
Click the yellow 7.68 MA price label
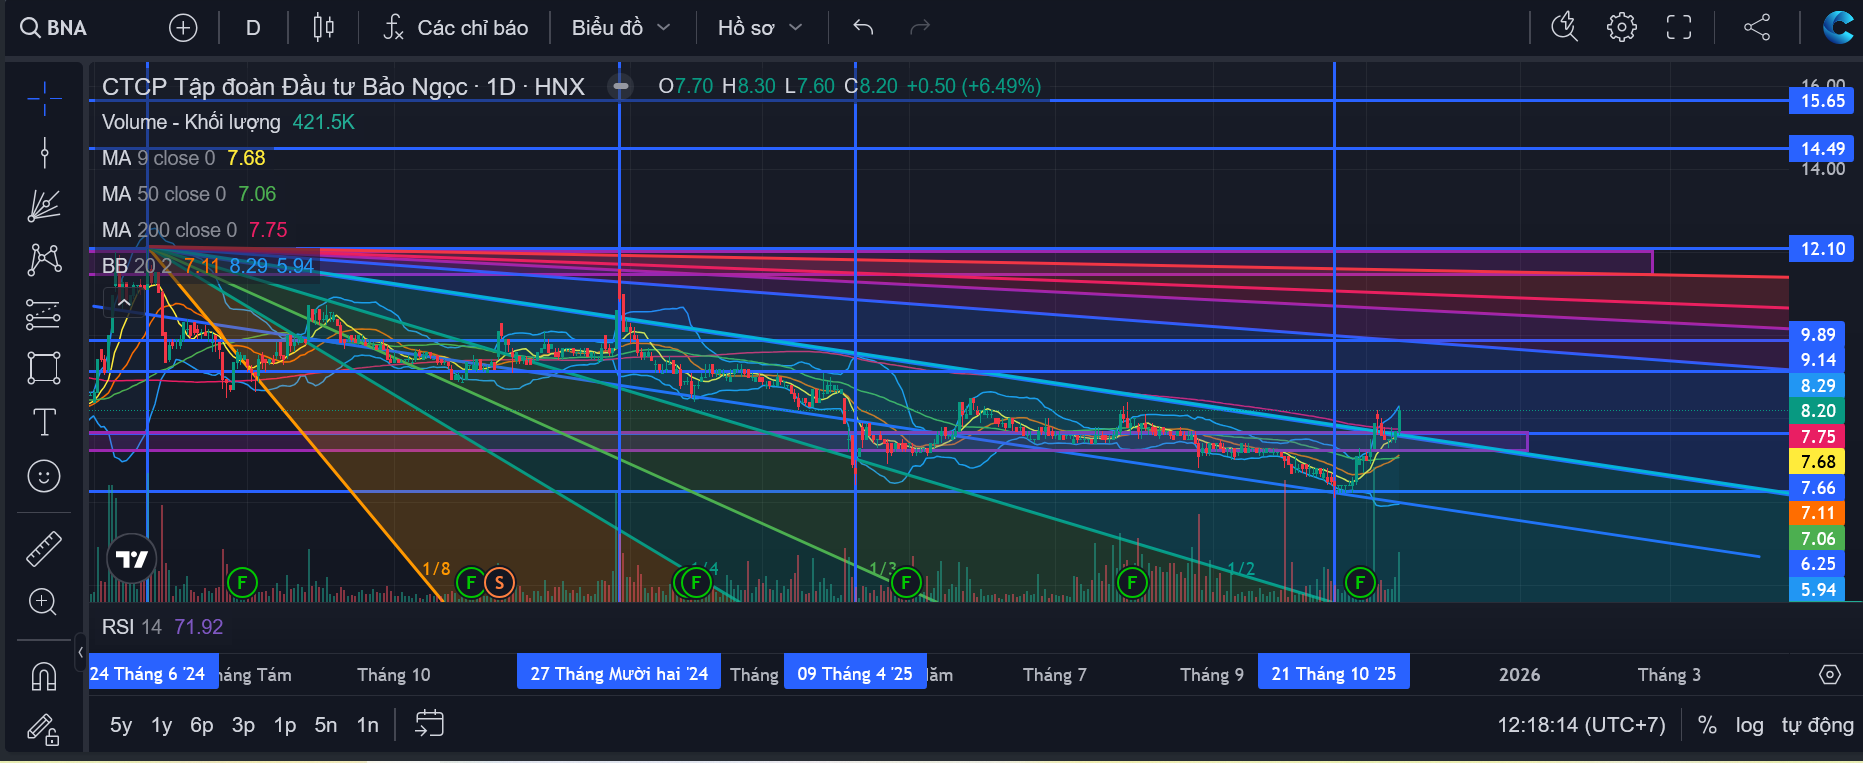tap(1817, 462)
